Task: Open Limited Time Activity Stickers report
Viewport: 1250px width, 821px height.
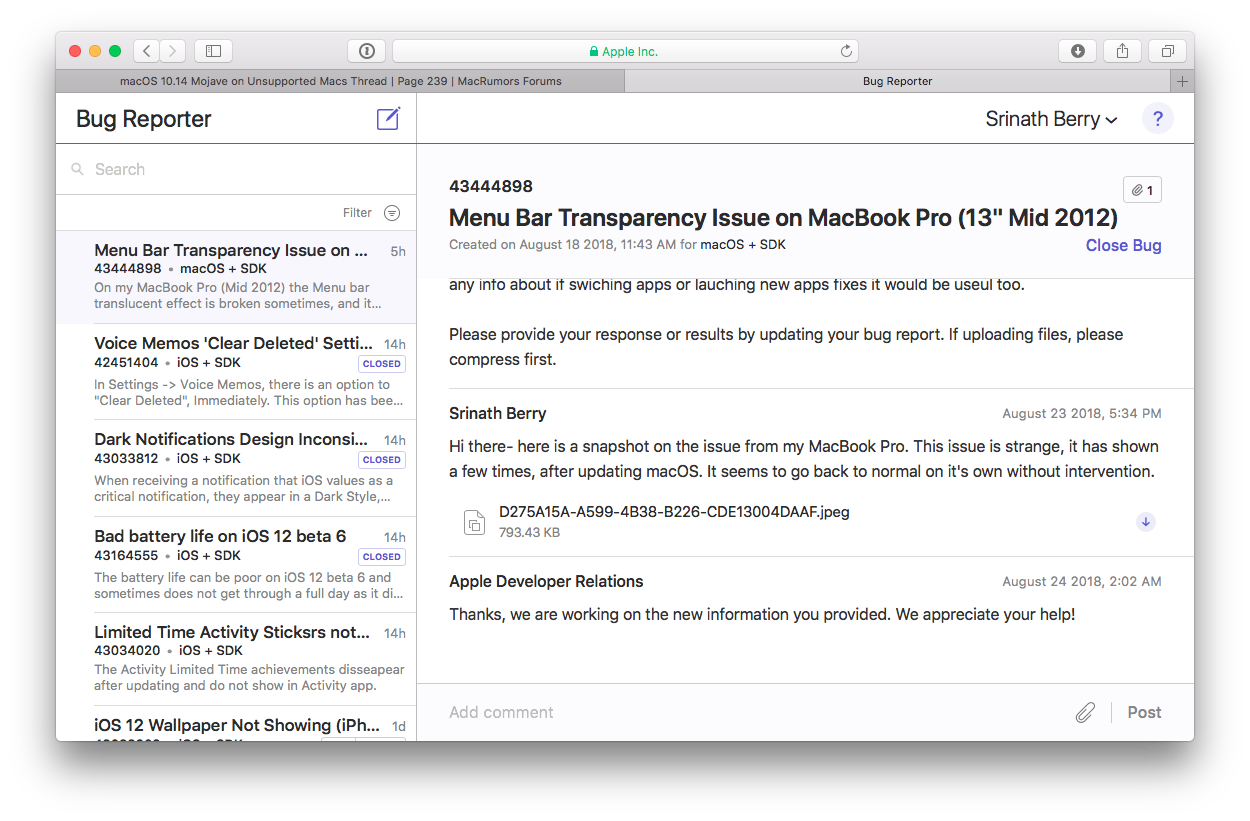Action: (236, 659)
